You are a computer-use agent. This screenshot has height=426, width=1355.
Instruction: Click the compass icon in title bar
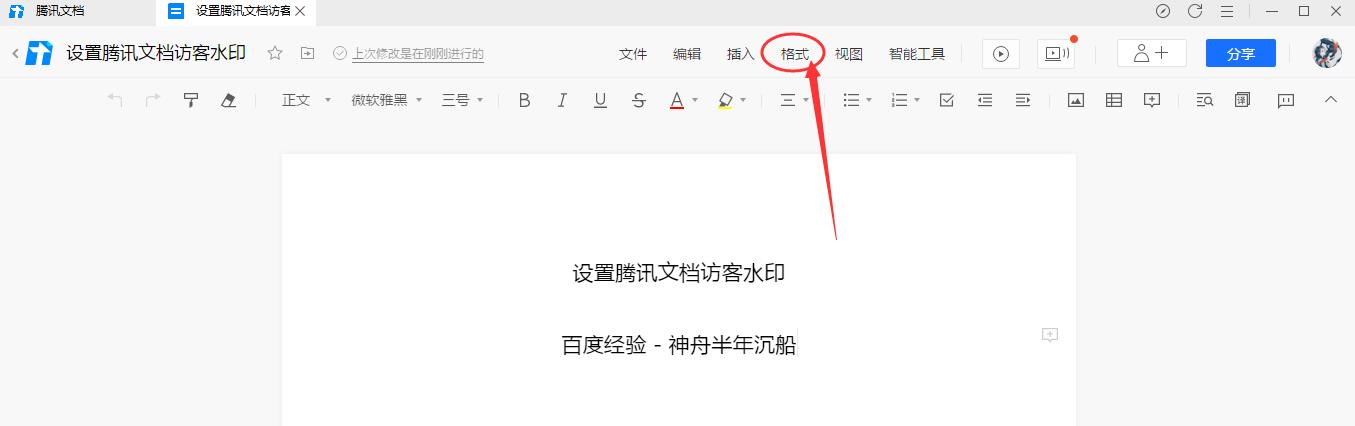1162,11
